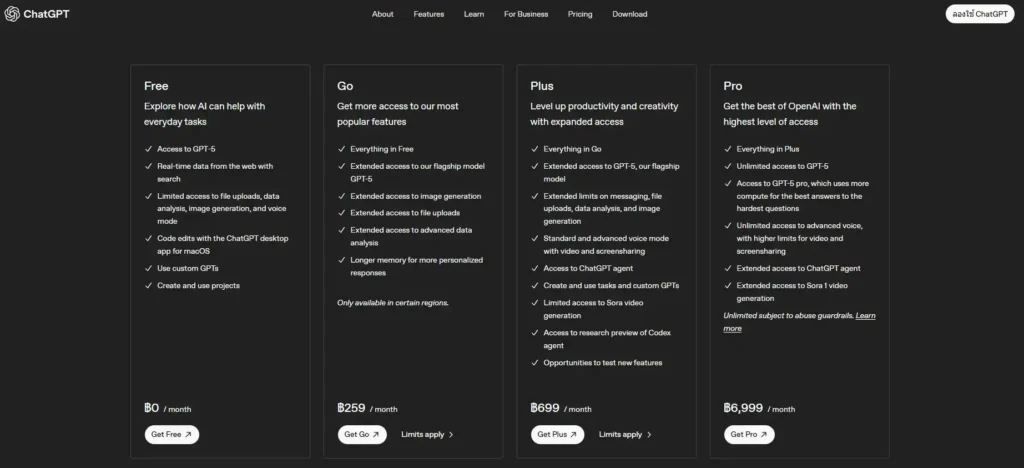The image size is (1024, 468).
Task: Follow the Learn more link in Pro plan
Action: pos(801,322)
